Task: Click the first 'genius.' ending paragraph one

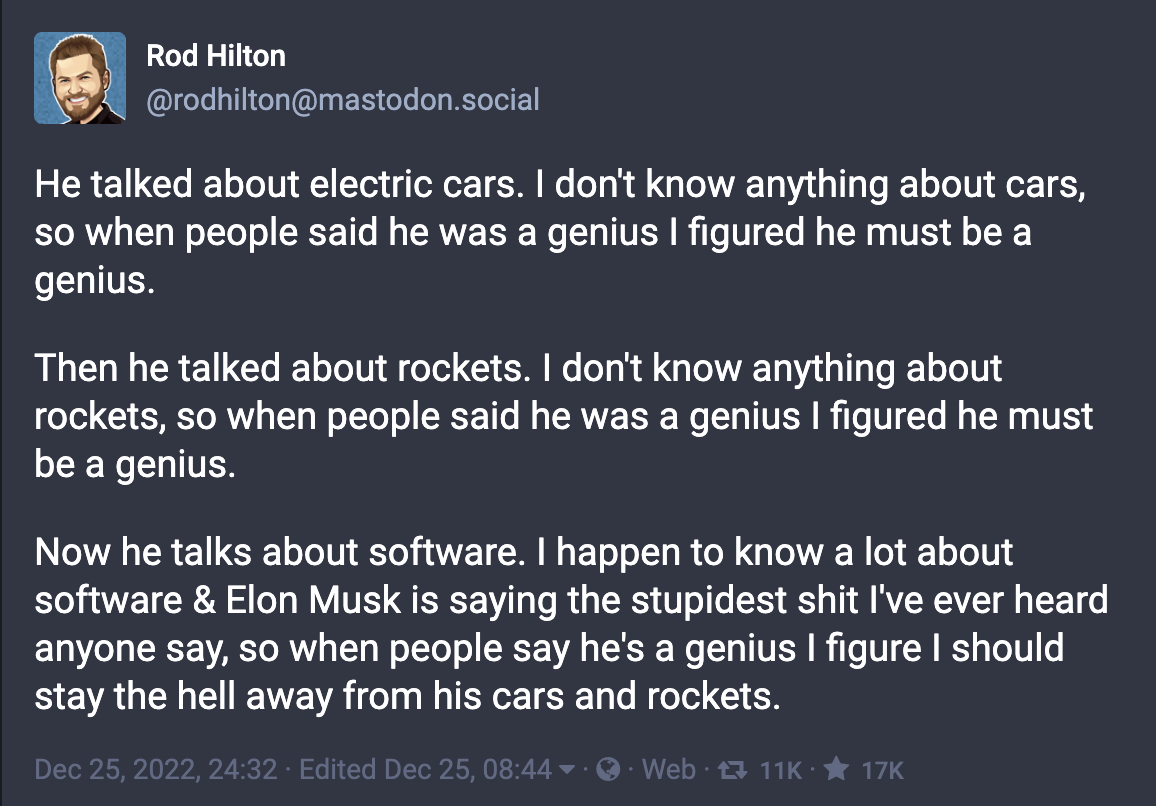Action: [94, 281]
